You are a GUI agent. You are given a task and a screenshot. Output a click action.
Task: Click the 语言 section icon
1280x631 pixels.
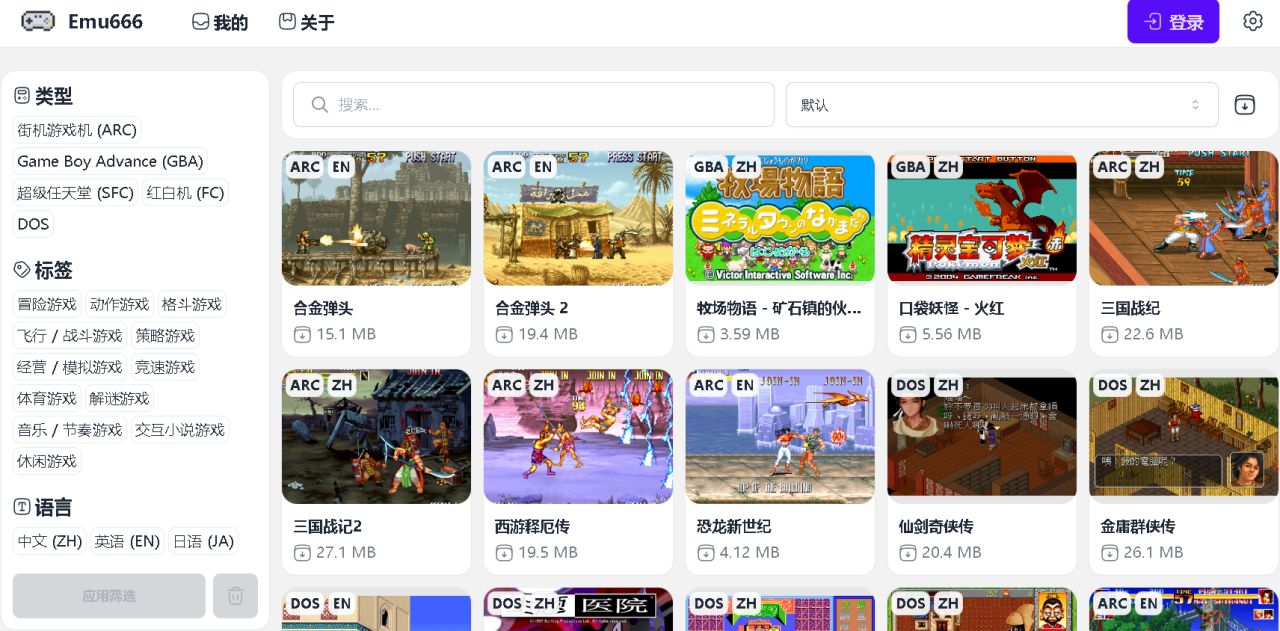pyautogui.click(x=22, y=507)
